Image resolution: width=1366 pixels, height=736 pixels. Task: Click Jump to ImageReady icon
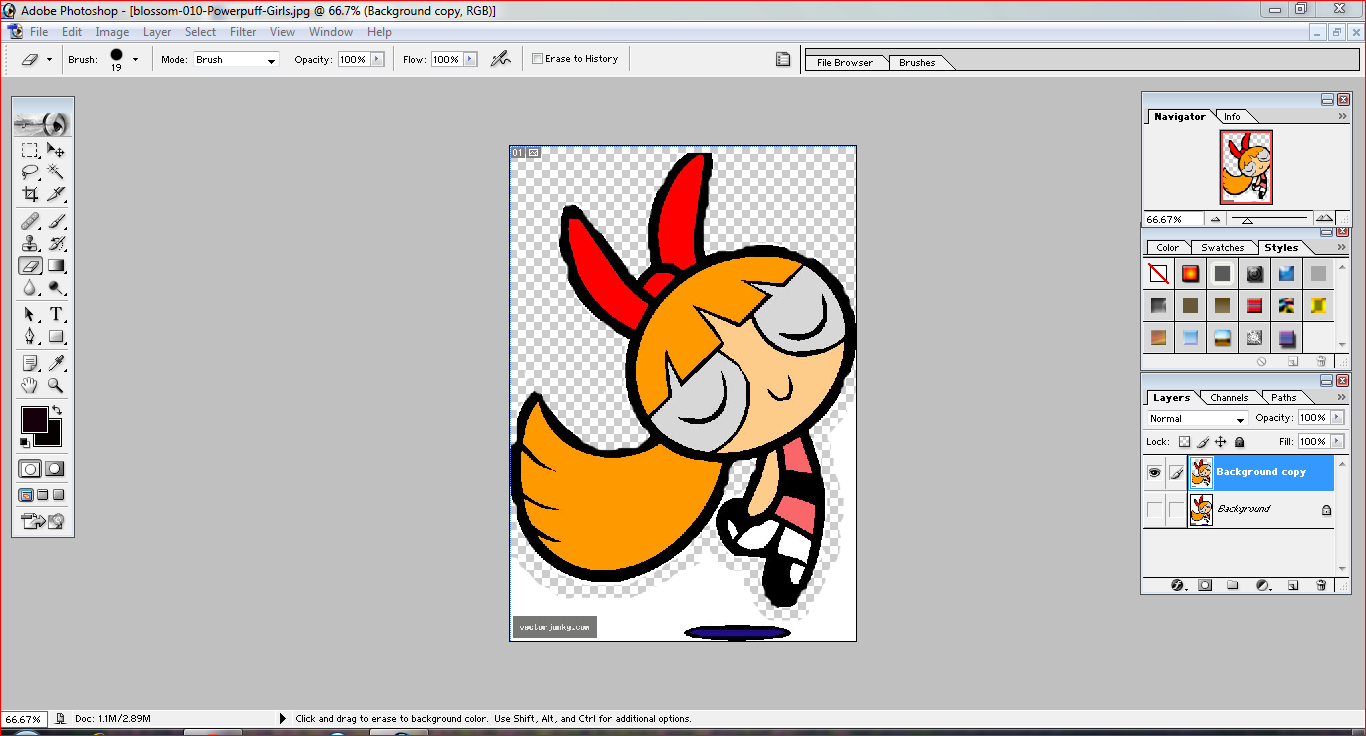click(42, 520)
